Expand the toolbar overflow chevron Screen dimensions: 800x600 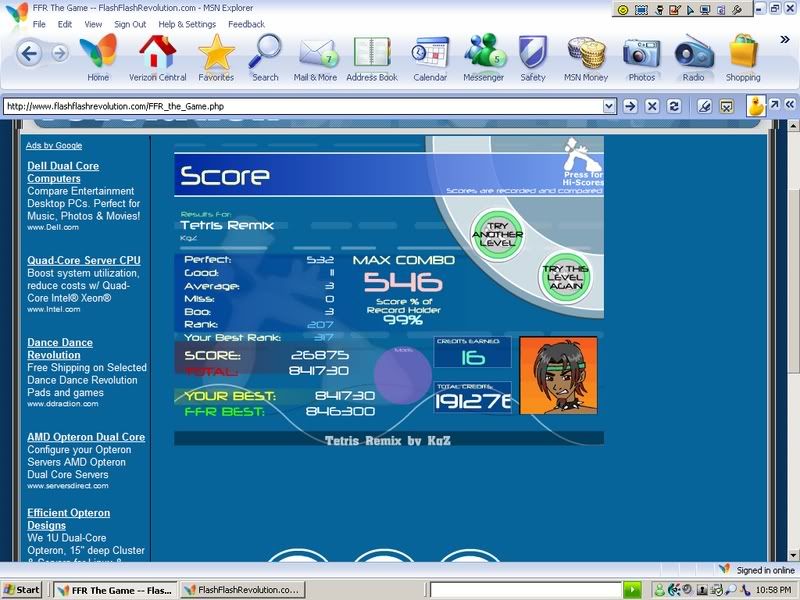click(785, 40)
